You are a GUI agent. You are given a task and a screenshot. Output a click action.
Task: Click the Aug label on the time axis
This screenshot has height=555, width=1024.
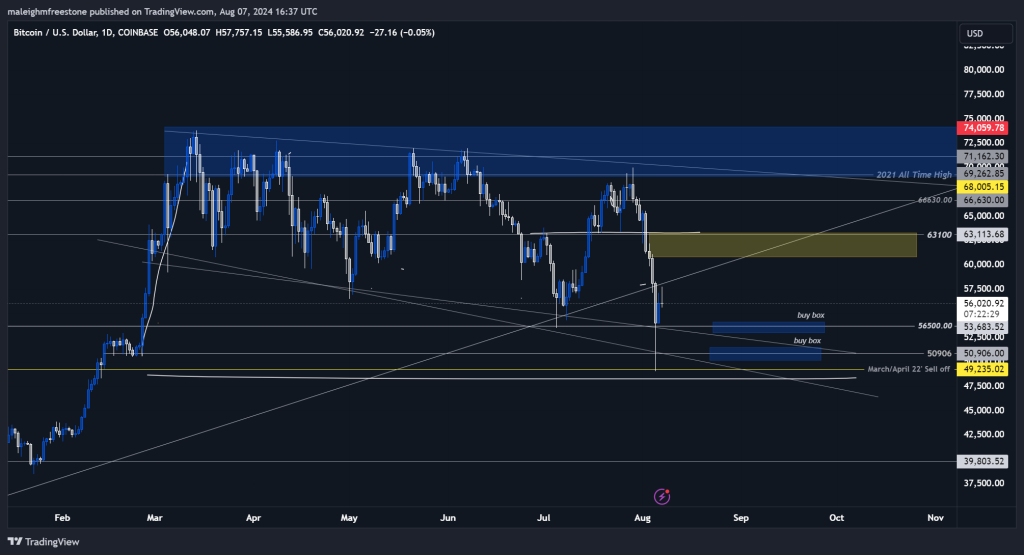pos(643,518)
